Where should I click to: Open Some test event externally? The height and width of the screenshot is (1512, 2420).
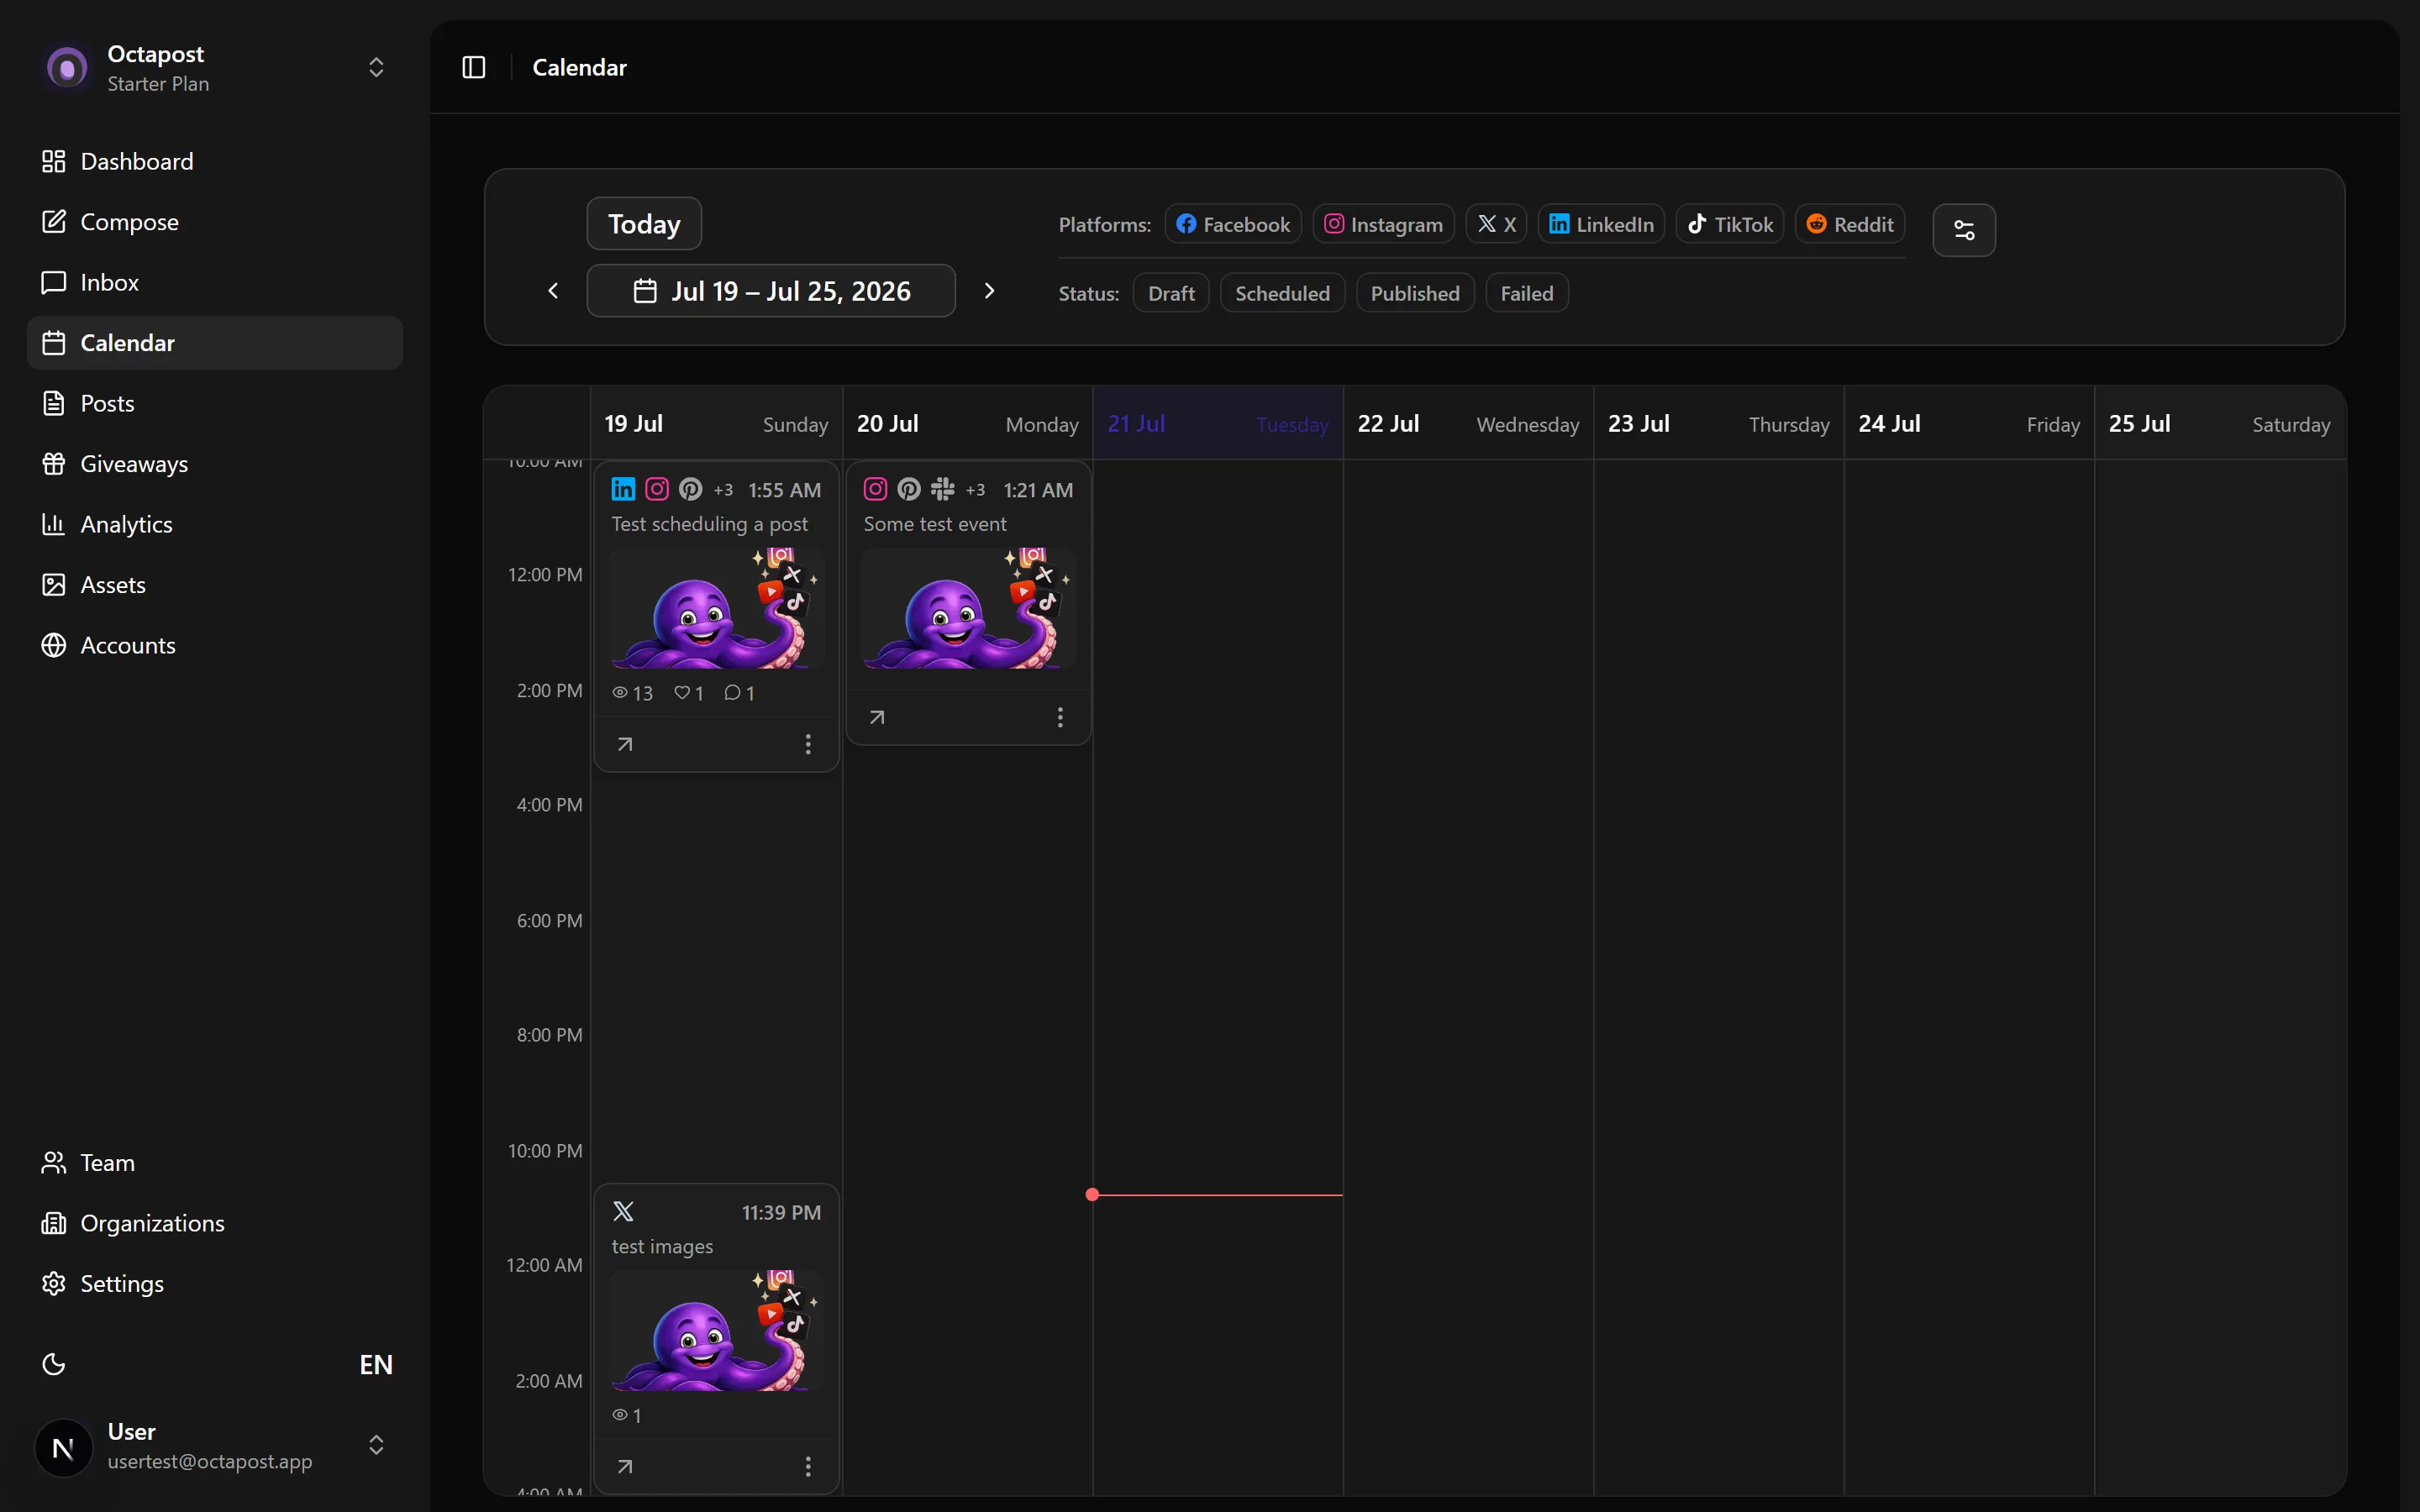(877, 717)
